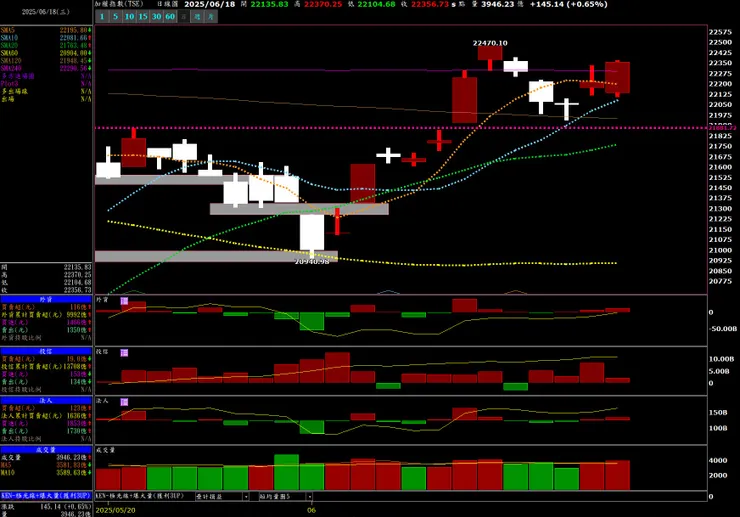
Task: Choose the 60-minute timeframe button
Action: (170, 17)
